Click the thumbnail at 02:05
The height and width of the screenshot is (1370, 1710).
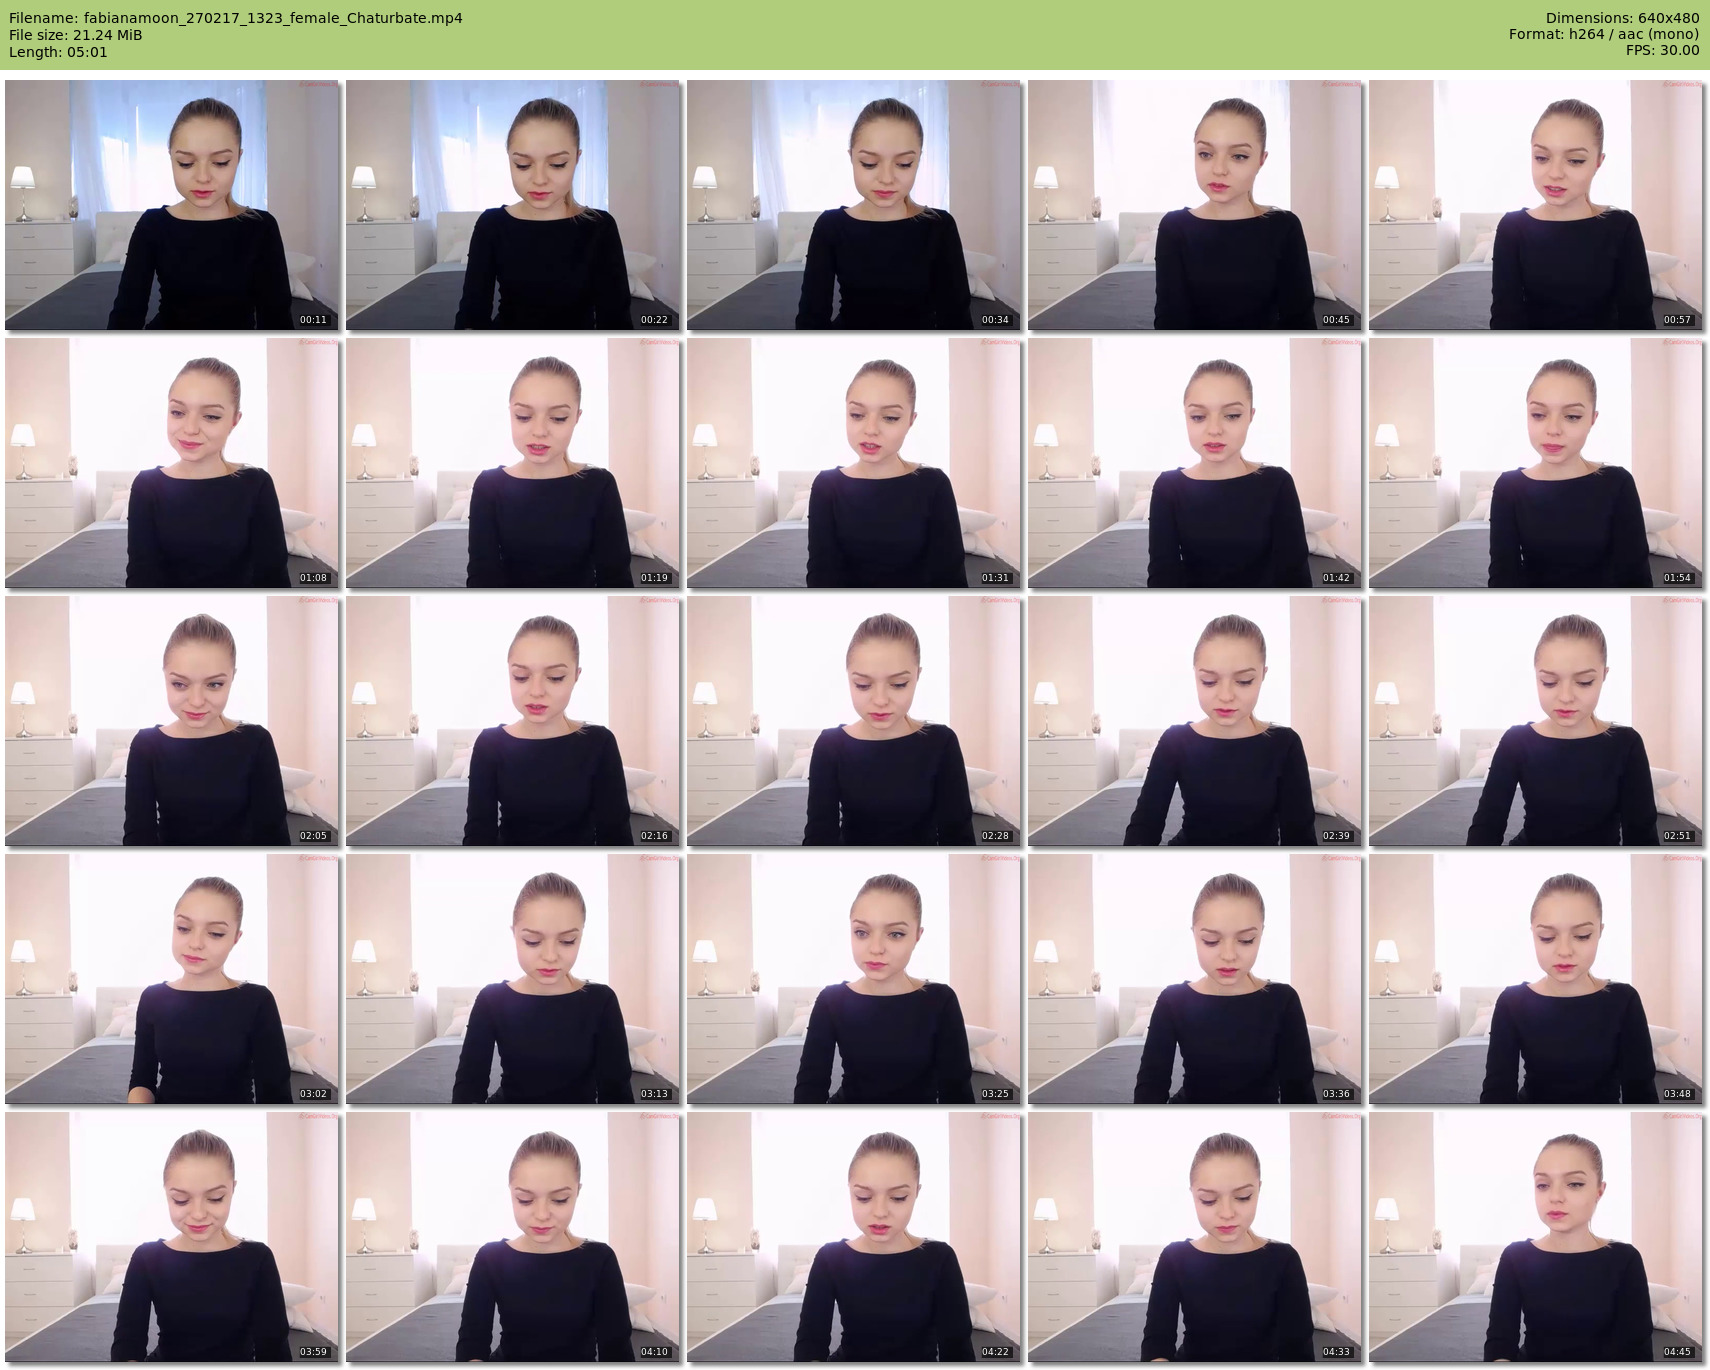pyautogui.click(x=172, y=721)
